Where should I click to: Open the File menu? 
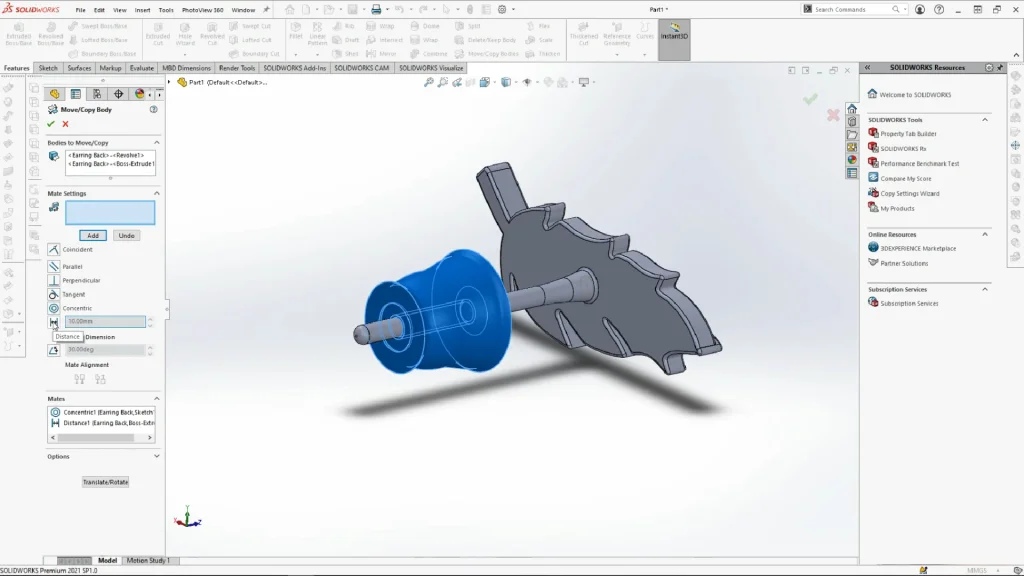[80, 10]
